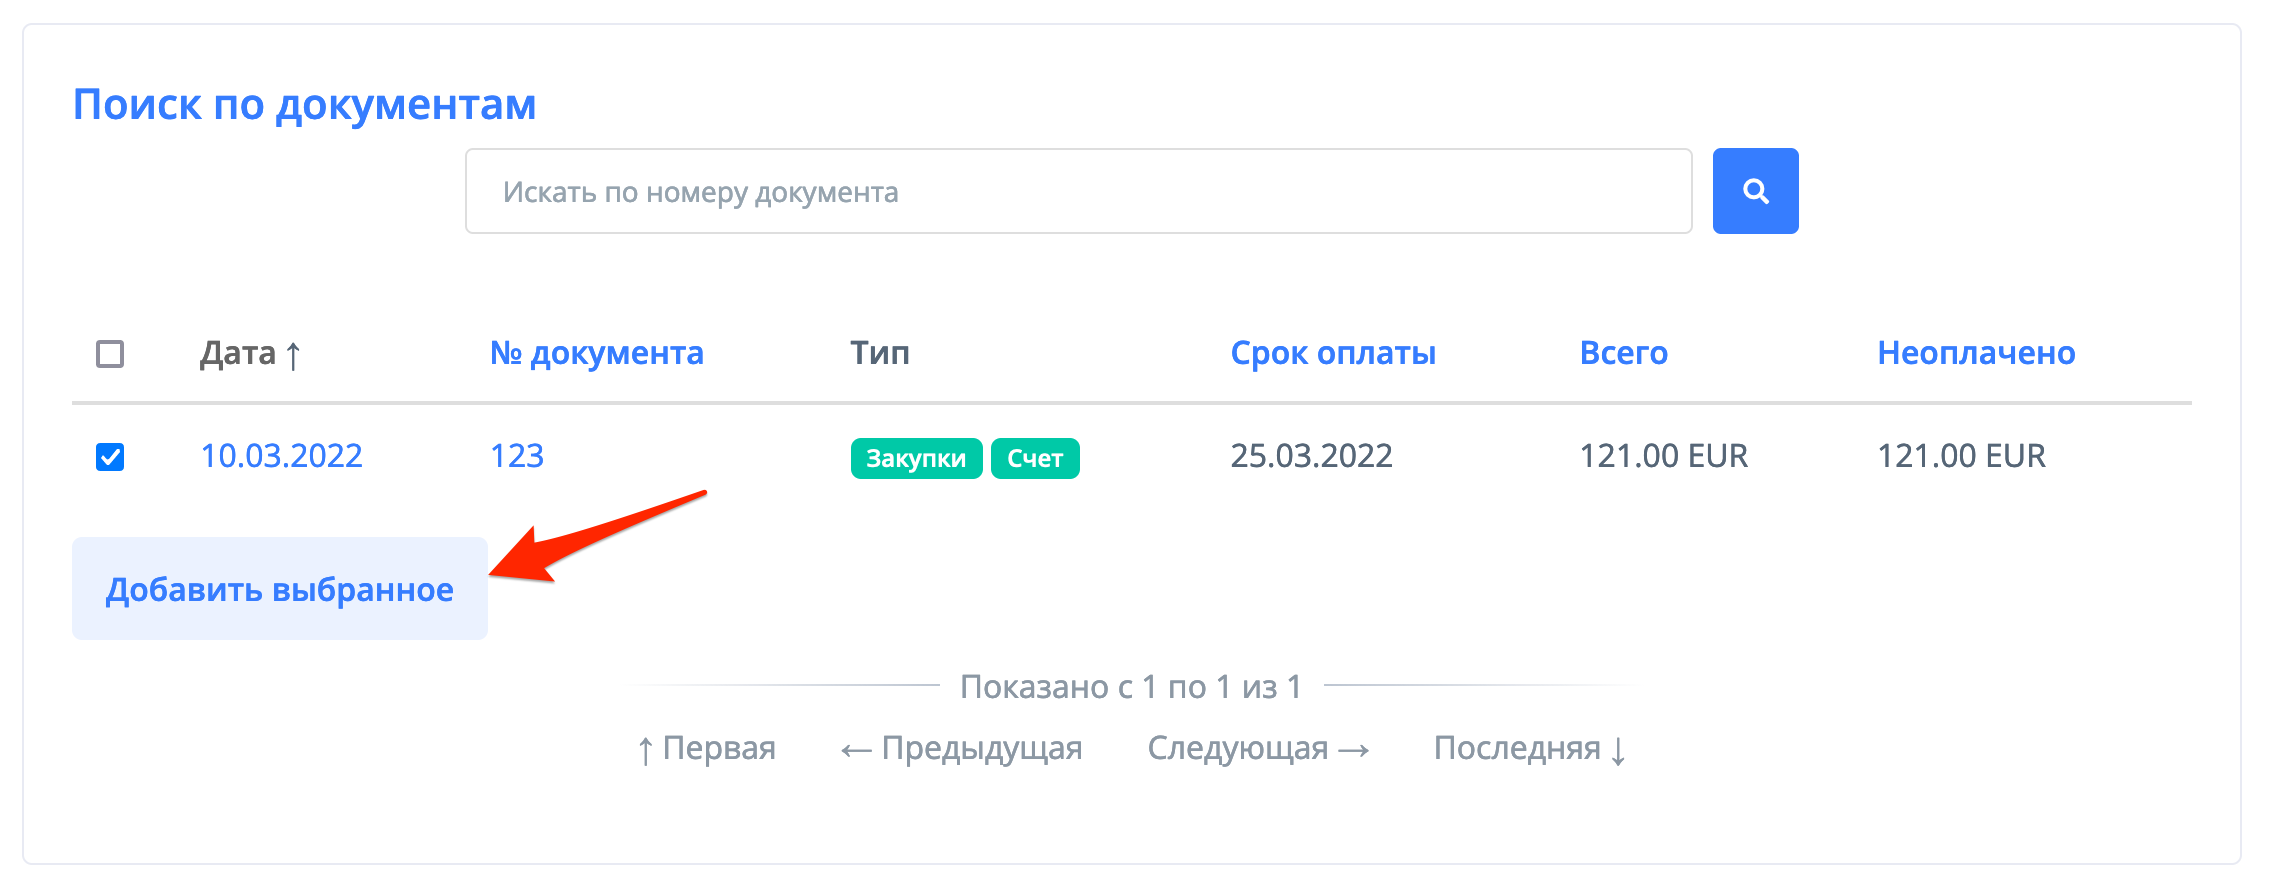
Task: Sort by Неоплачено column header
Action: tap(1976, 354)
